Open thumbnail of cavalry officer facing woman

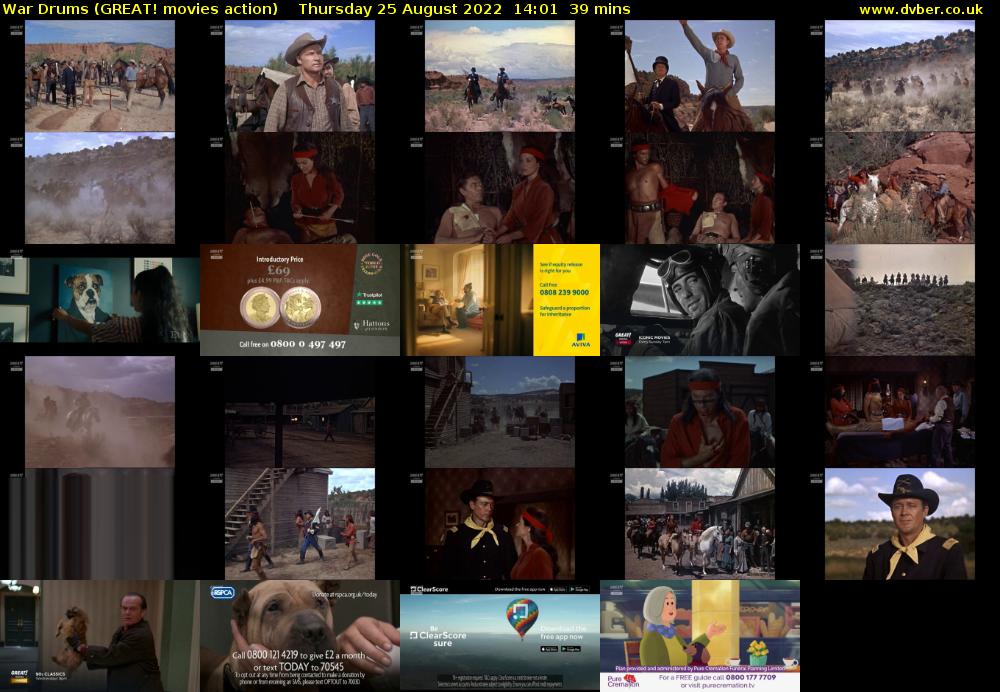click(x=499, y=524)
